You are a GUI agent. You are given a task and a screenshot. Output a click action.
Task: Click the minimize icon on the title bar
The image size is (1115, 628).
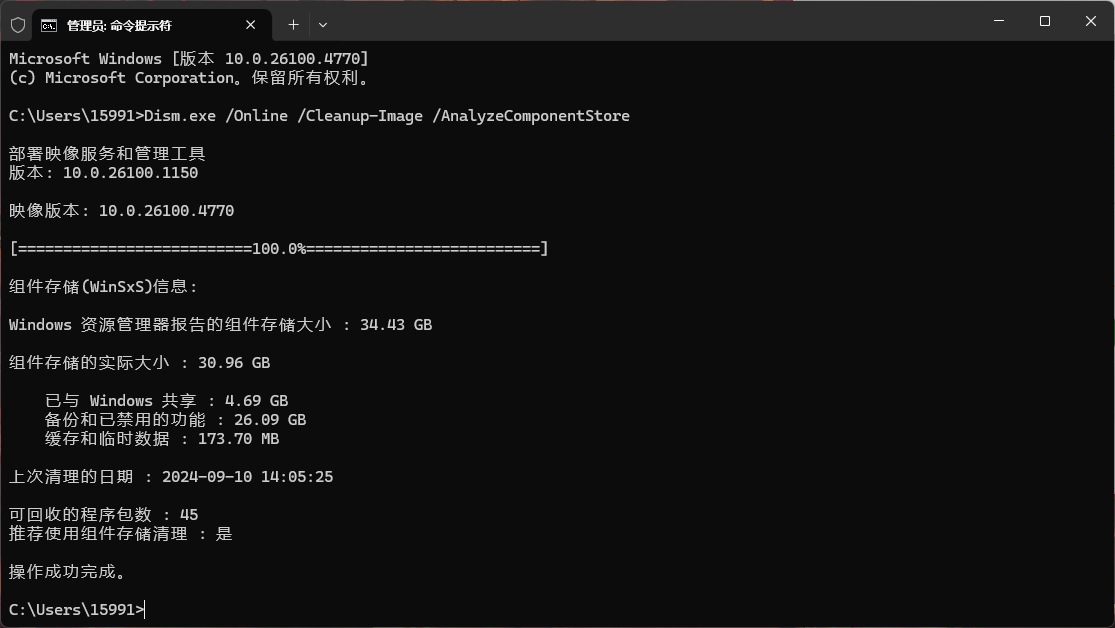click(x=998, y=20)
